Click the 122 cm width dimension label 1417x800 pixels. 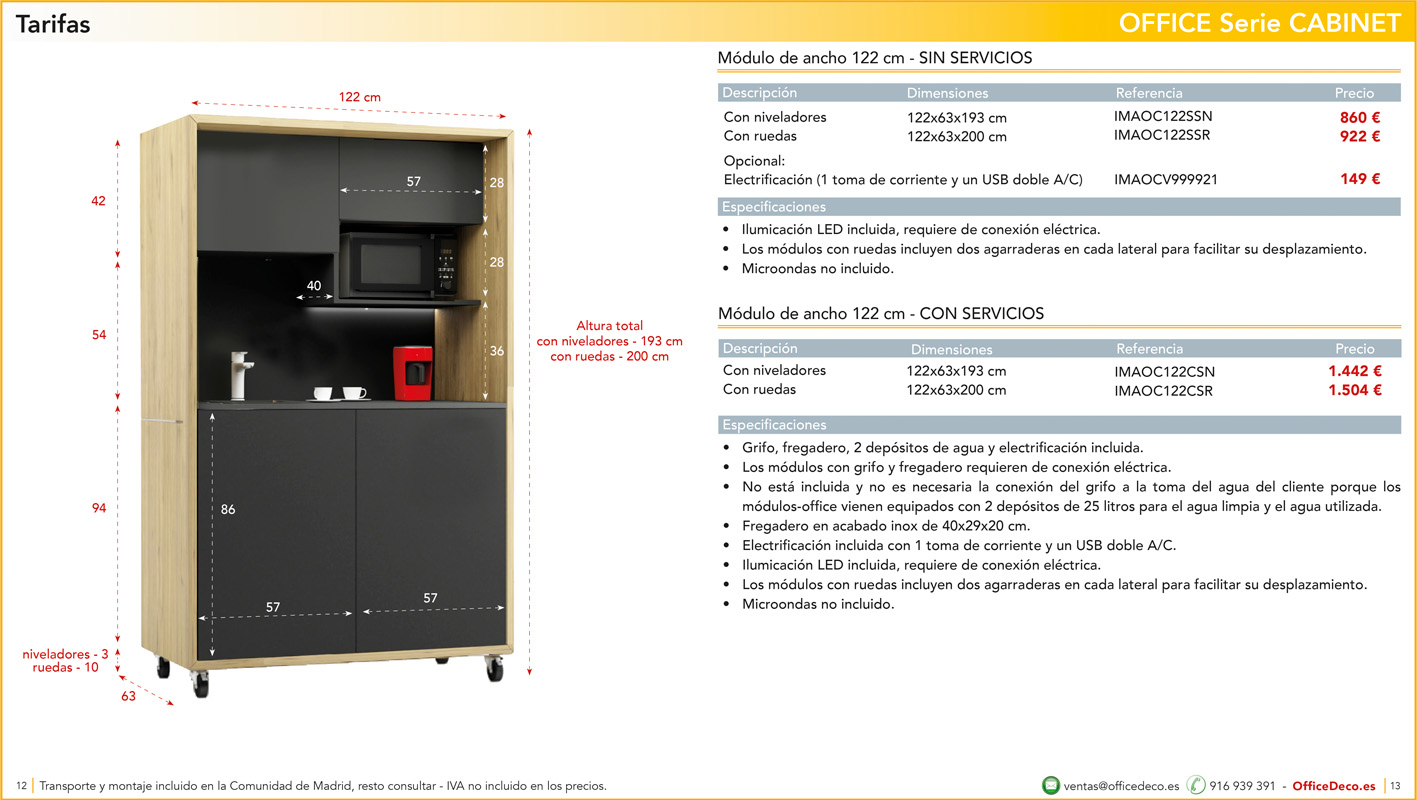[359, 97]
